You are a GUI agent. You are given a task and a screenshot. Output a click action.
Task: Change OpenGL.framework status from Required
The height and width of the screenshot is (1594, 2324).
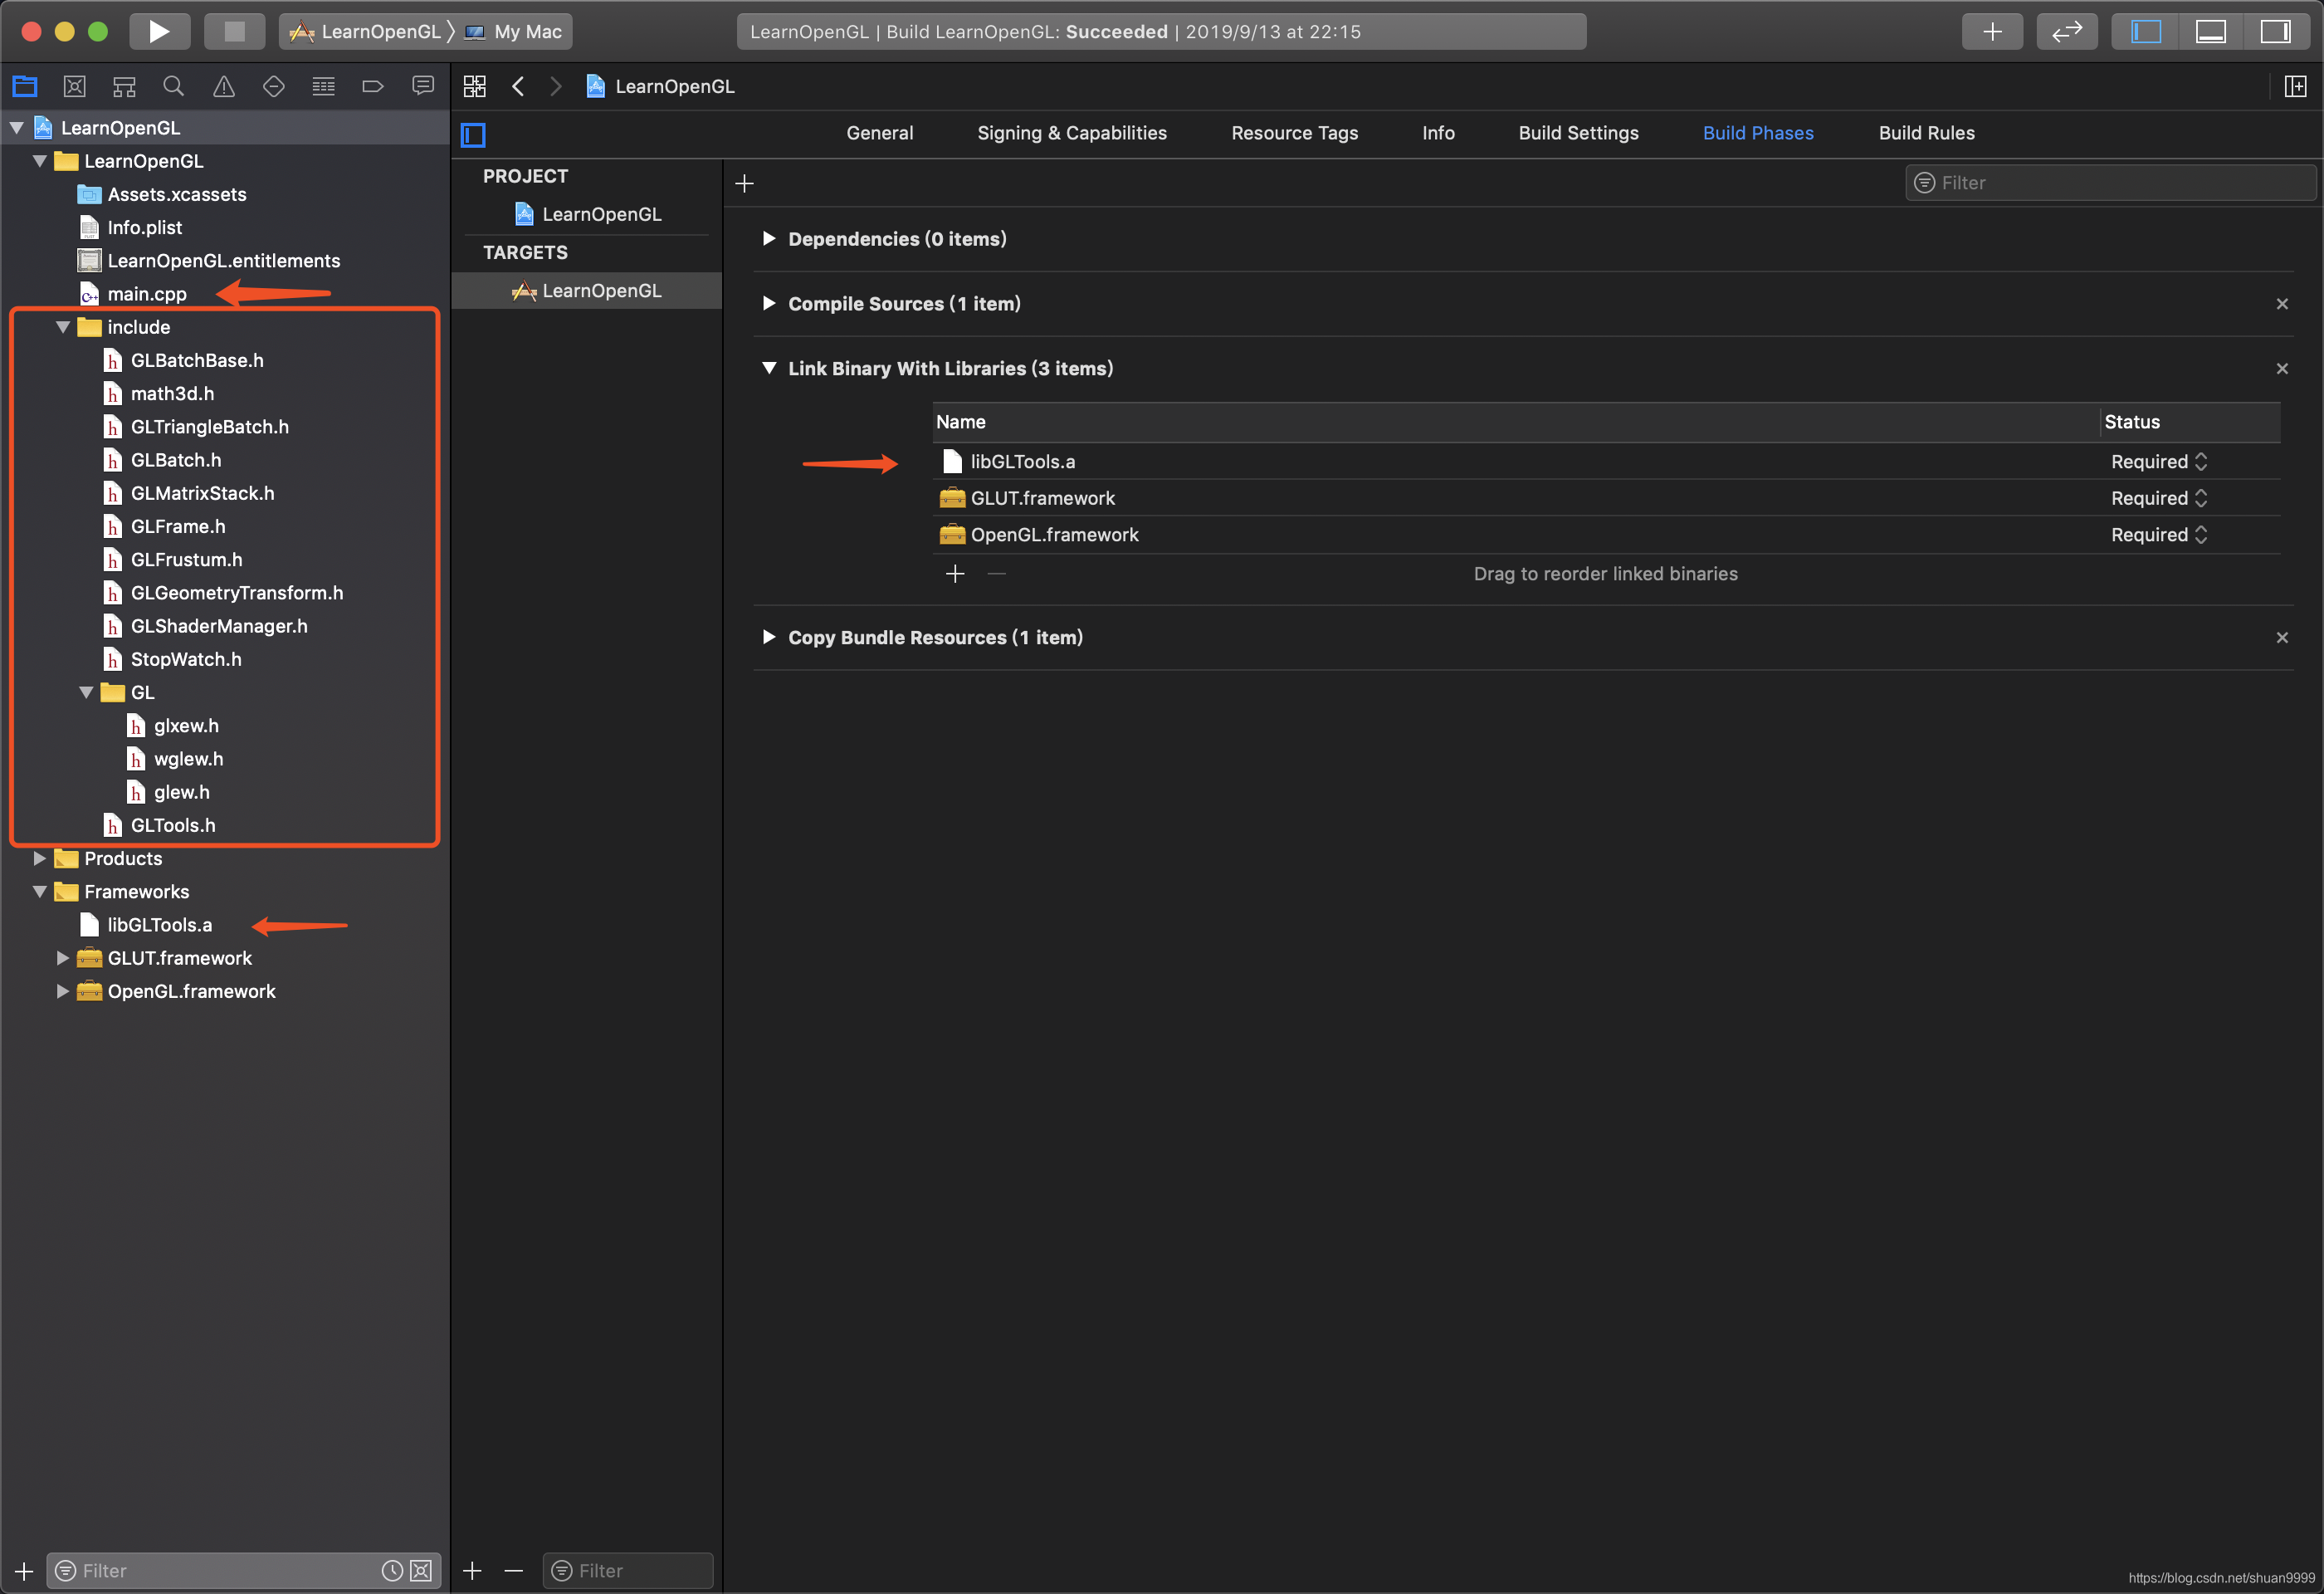click(x=2159, y=535)
